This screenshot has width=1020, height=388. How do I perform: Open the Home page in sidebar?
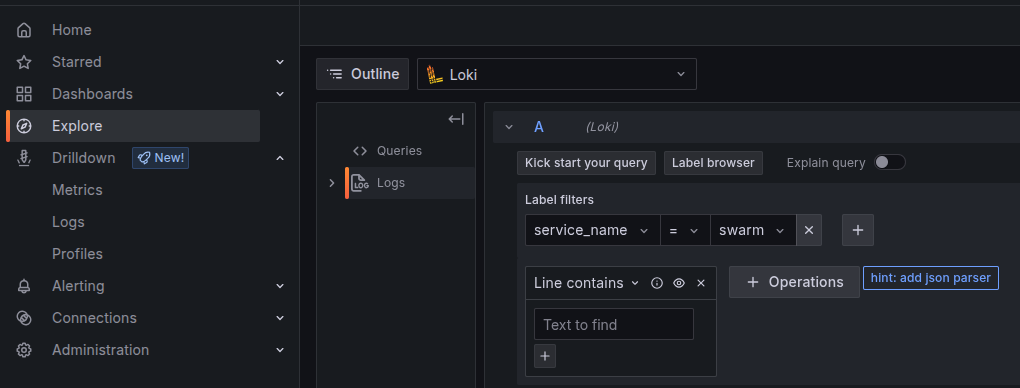point(72,30)
